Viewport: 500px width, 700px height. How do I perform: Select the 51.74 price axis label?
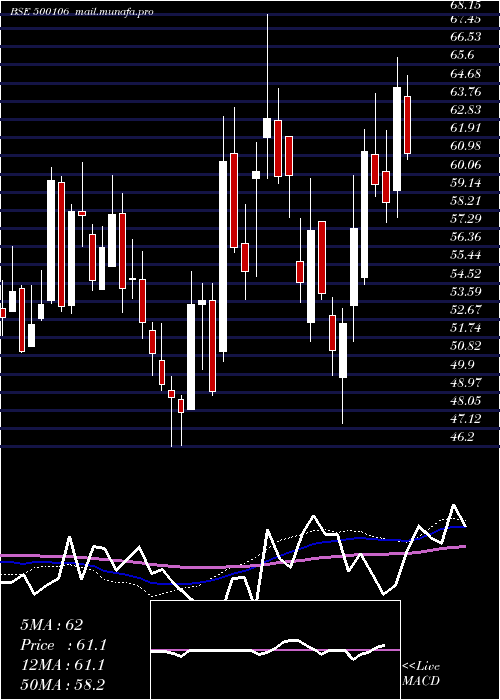(466, 328)
